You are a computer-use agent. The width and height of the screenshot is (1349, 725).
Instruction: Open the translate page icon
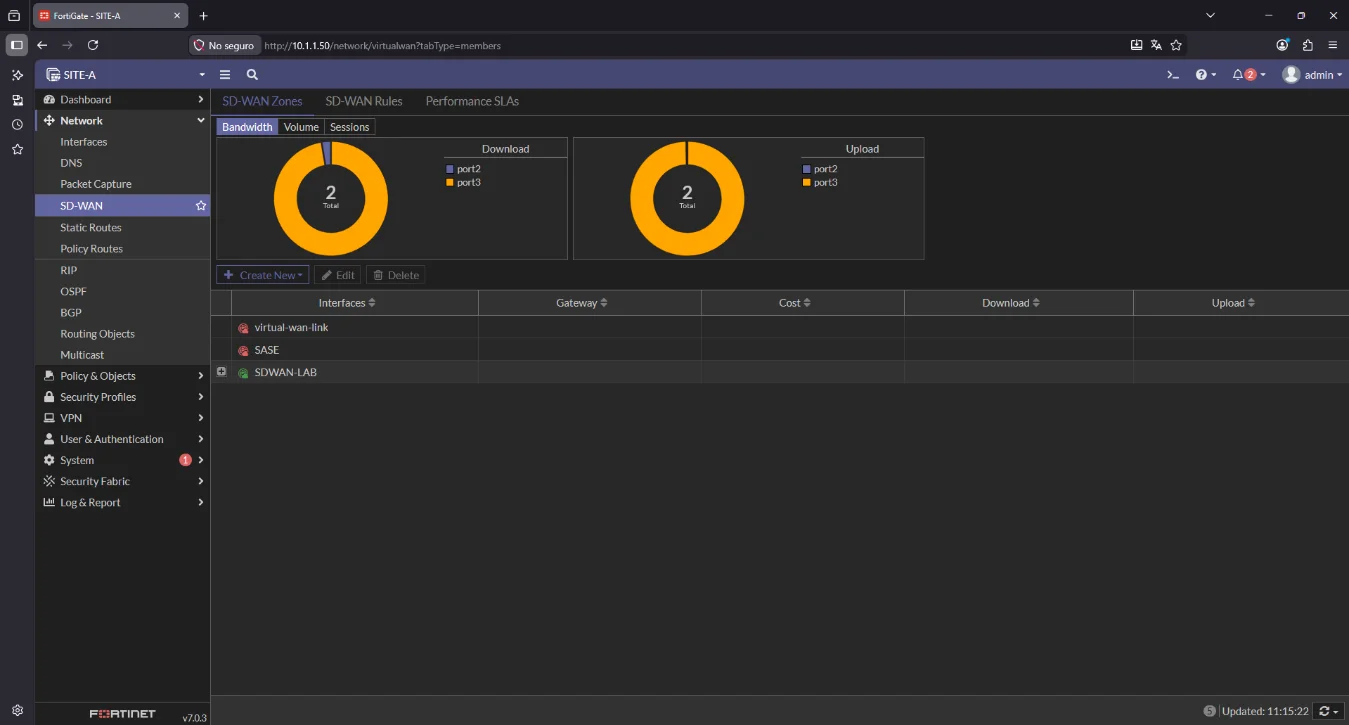point(1156,45)
